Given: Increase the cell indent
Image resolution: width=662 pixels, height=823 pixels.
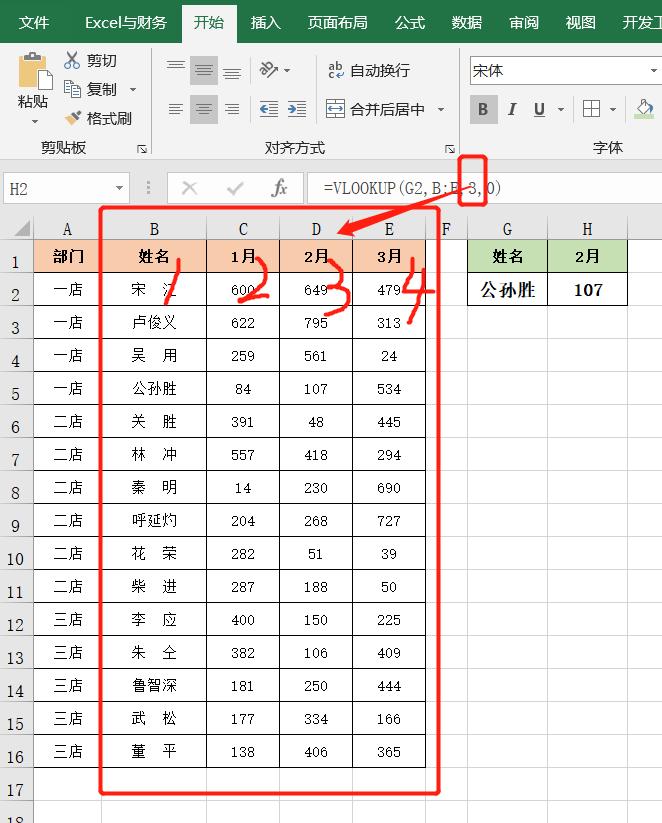Looking at the screenshot, I should coord(297,109).
